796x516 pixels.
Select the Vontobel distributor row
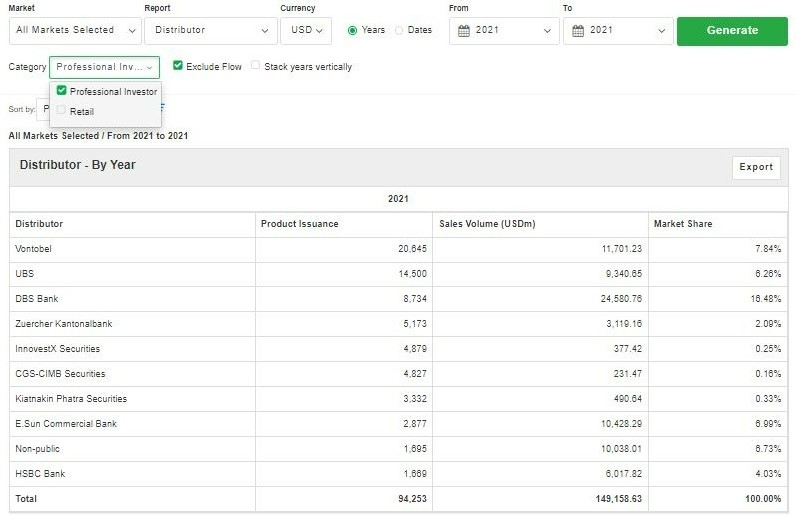click(399, 249)
